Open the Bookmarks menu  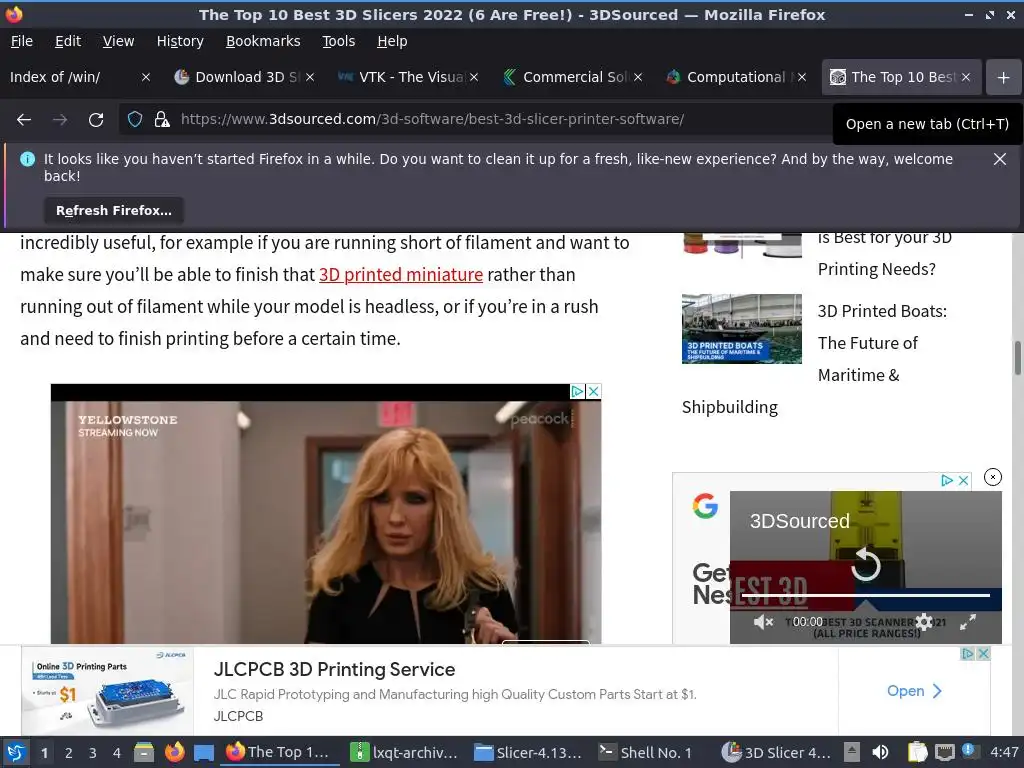(x=263, y=41)
